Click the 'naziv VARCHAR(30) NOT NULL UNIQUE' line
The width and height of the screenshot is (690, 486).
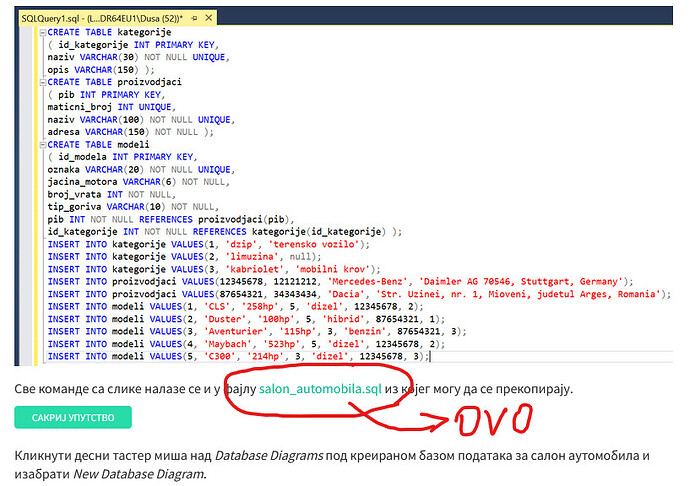(x=139, y=57)
